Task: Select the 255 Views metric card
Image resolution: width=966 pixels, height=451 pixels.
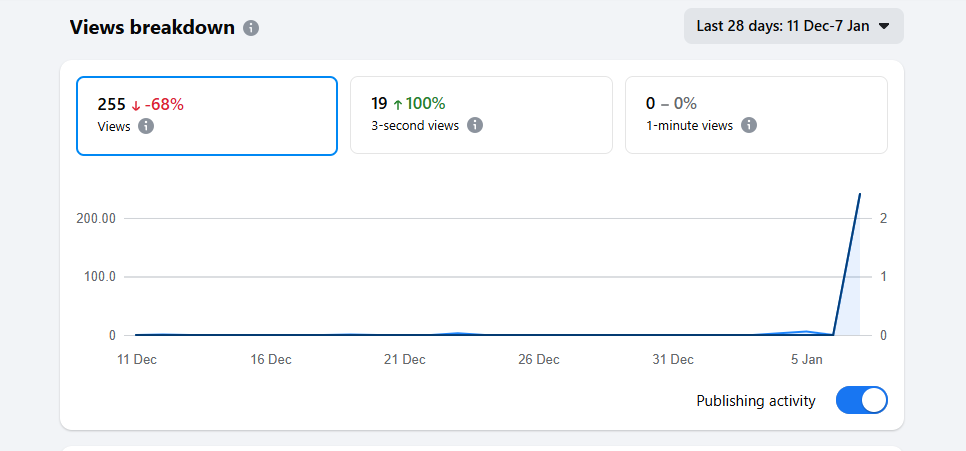Action: pos(206,116)
